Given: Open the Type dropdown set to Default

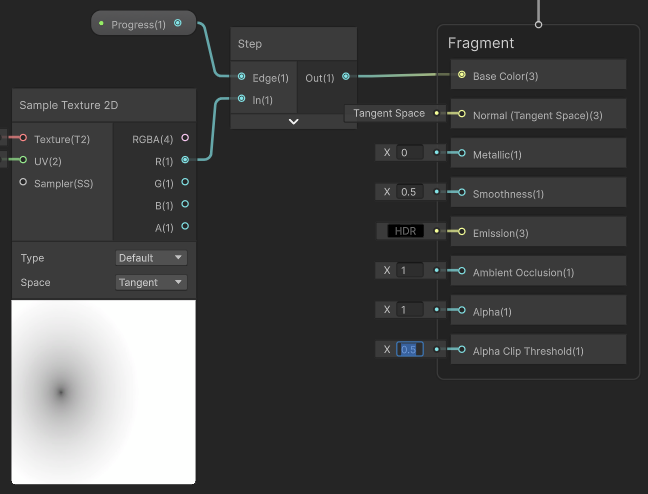Looking at the screenshot, I should click(151, 258).
